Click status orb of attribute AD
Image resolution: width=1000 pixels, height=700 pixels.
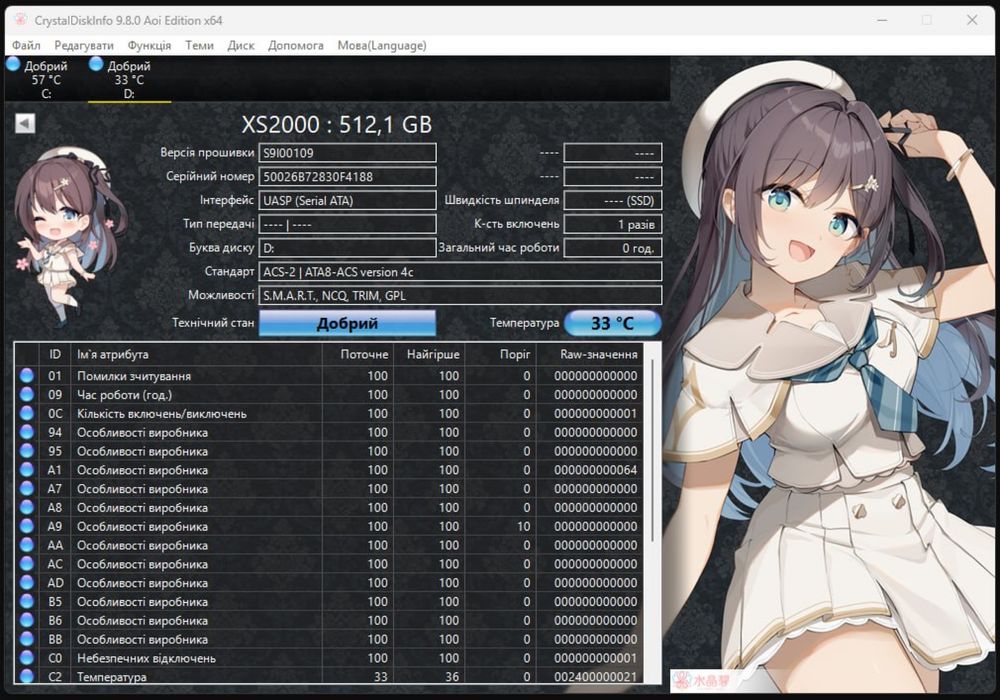tap(27, 583)
